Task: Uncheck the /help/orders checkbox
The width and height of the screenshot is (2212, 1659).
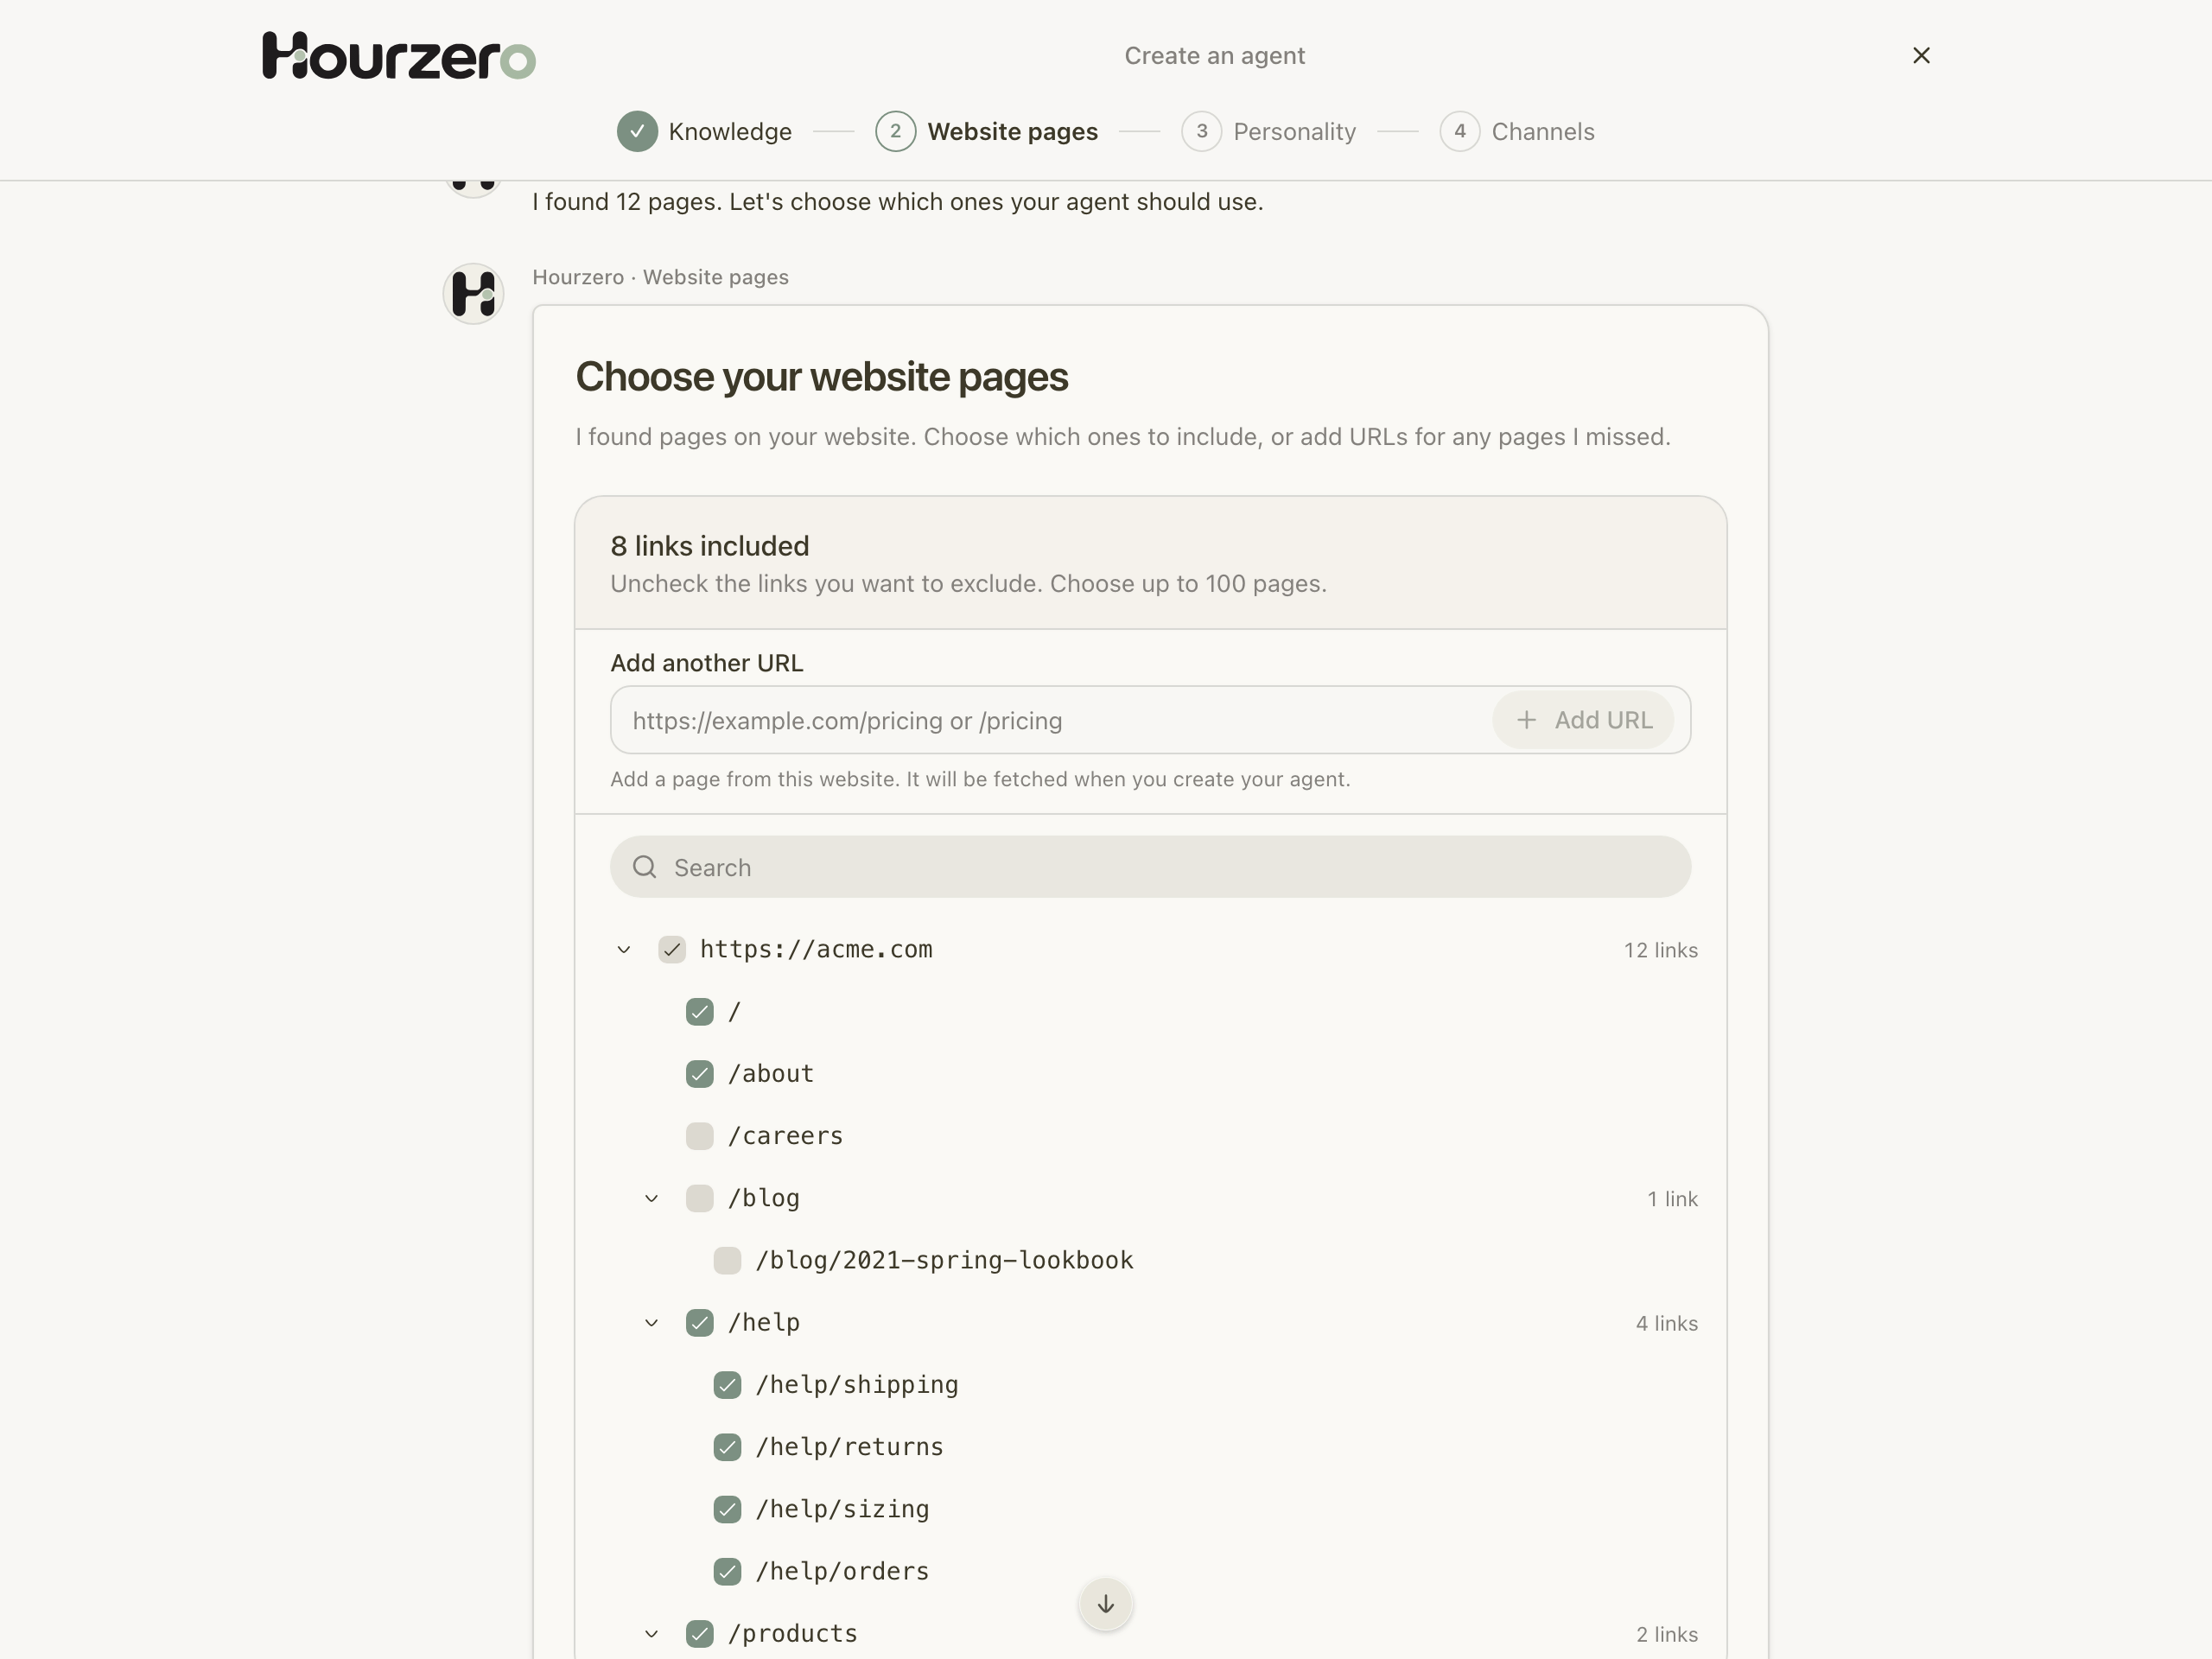Action: 727,1571
